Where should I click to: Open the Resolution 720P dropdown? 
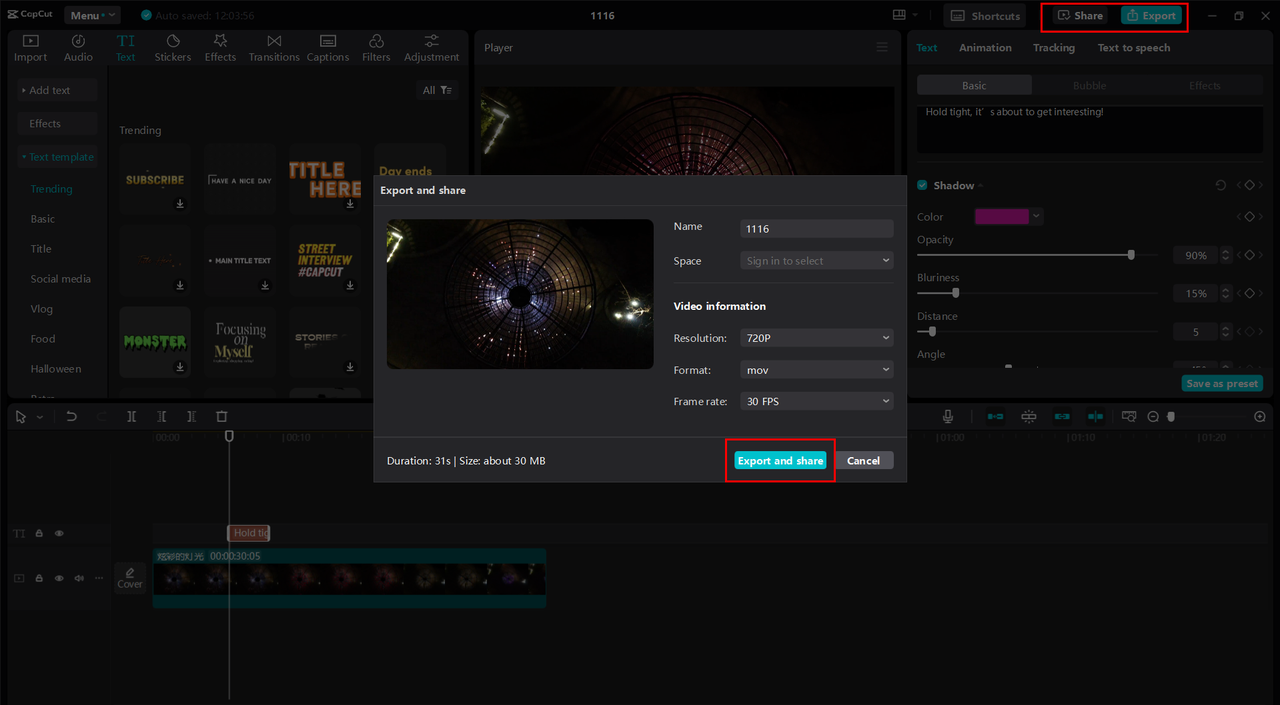(x=817, y=338)
